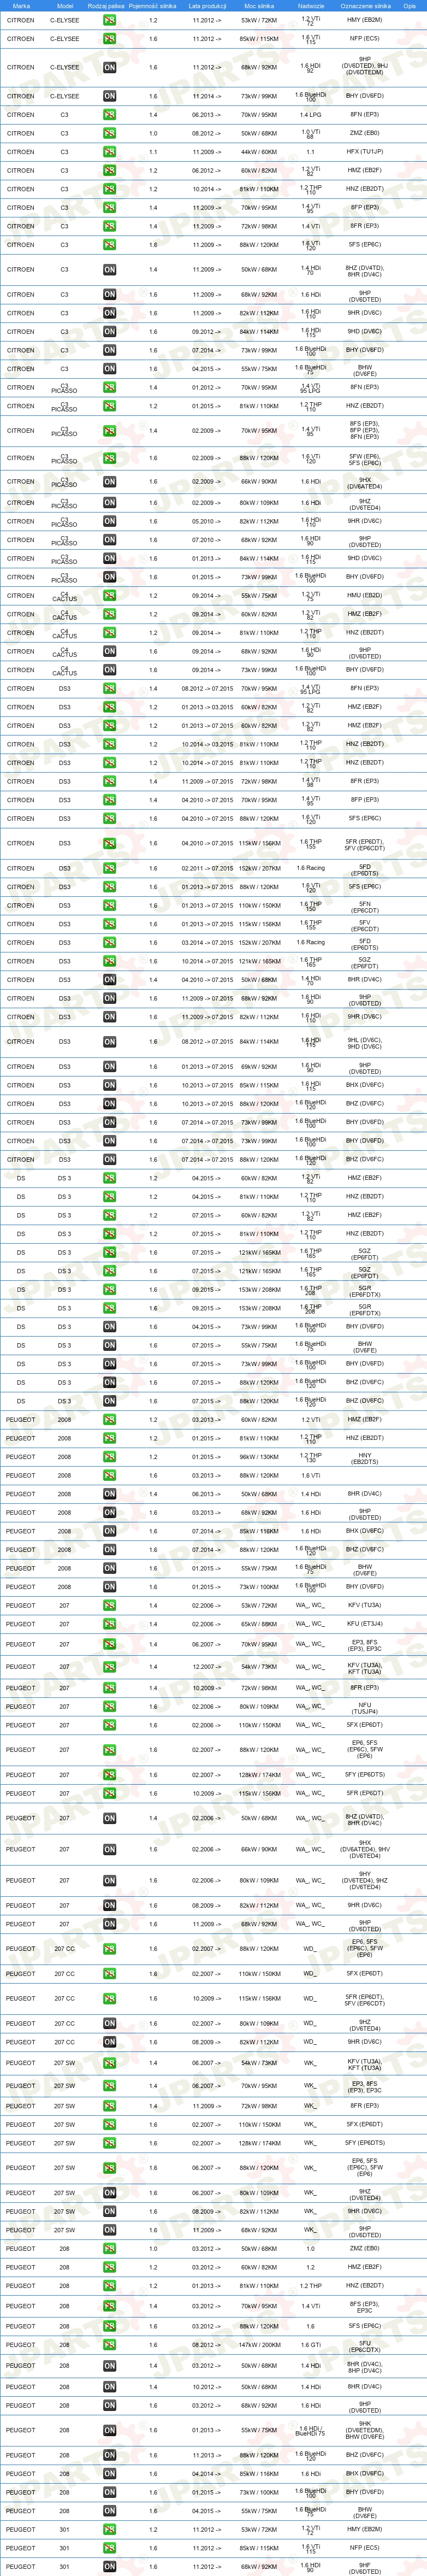
Task: Click diesel ON icon for DS 3 BHW (DV6FE) row
Action: click(109, 1345)
